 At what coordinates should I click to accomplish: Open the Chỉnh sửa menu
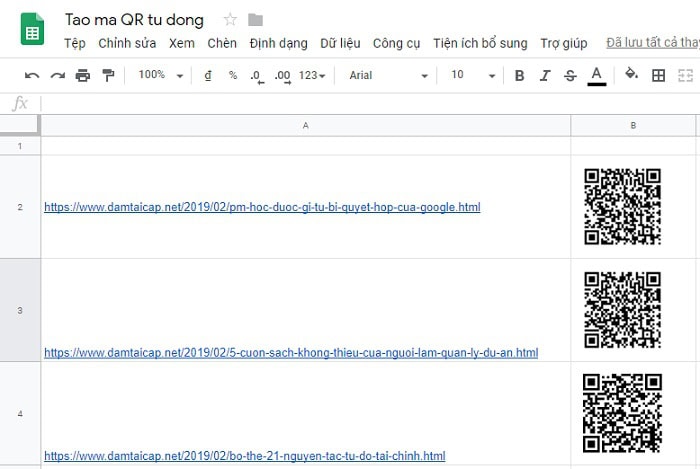127,43
